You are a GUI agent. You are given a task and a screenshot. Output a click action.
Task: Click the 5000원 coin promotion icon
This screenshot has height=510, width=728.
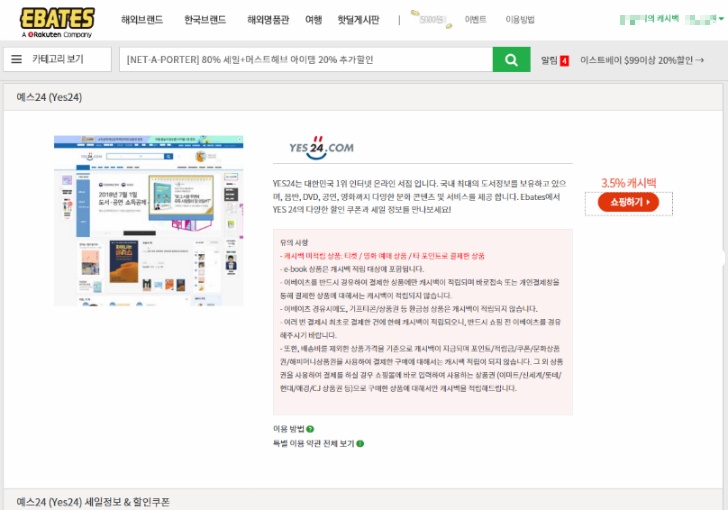coord(432,20)
